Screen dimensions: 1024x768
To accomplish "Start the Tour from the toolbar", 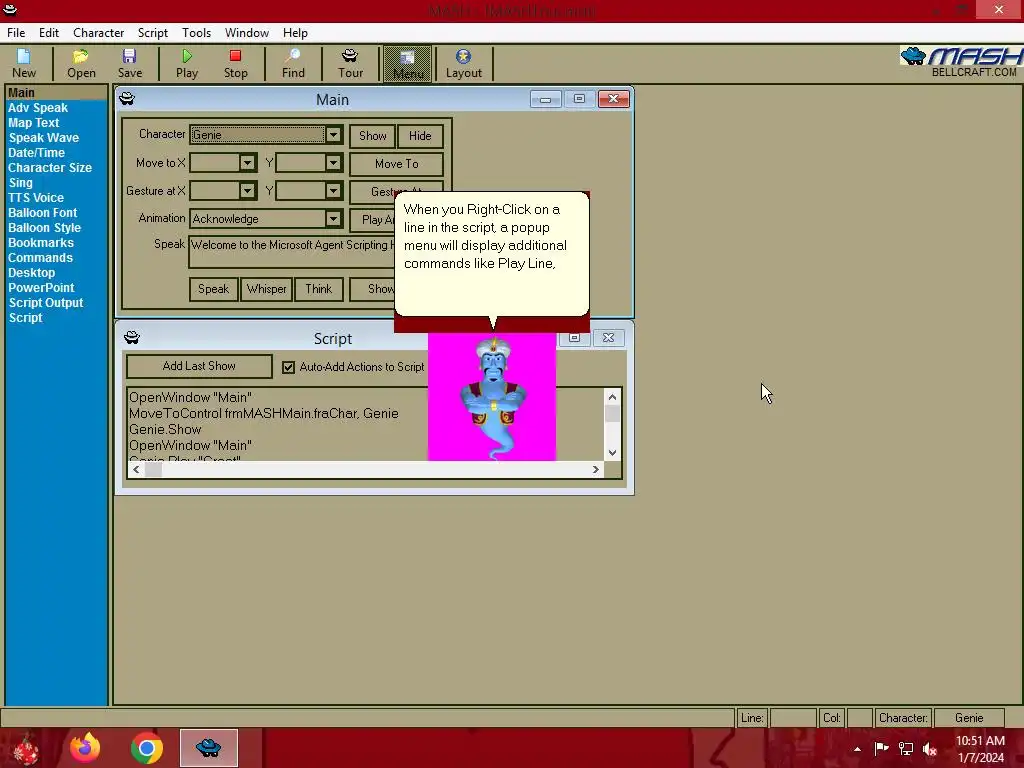I will coord(350,63).
